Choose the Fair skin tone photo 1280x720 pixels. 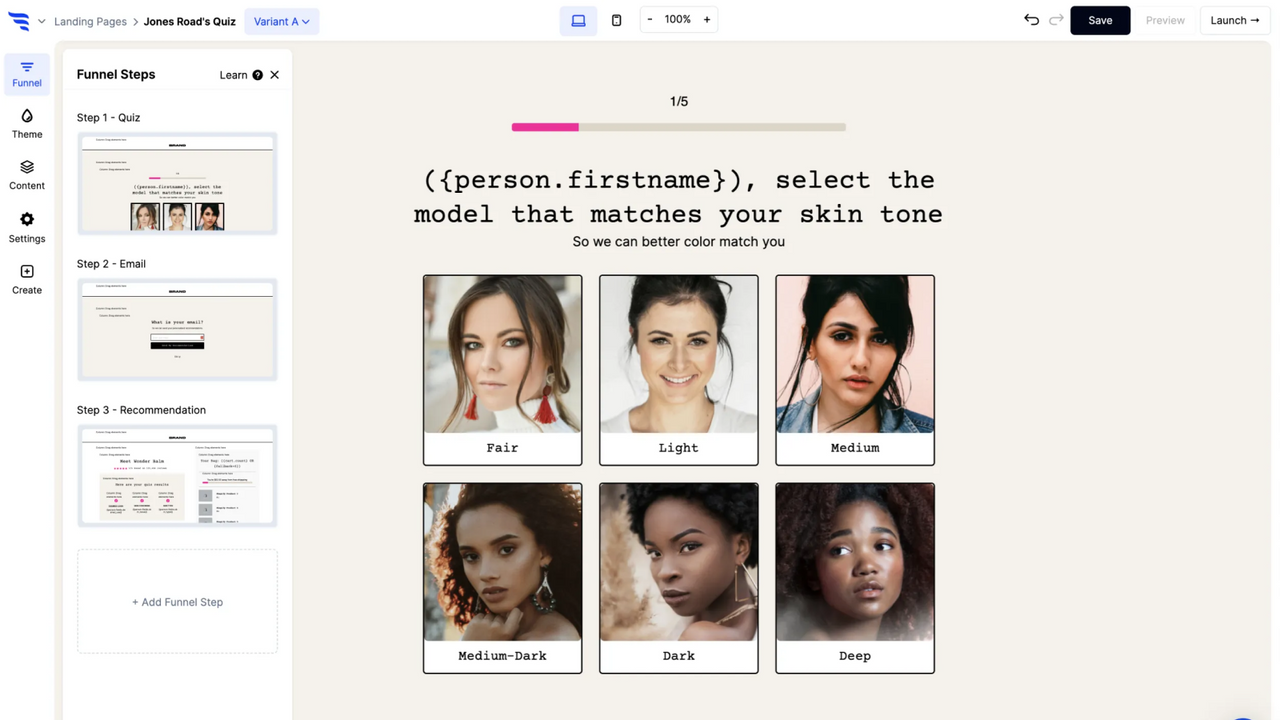pyautogui.click(x=502, y=354)
